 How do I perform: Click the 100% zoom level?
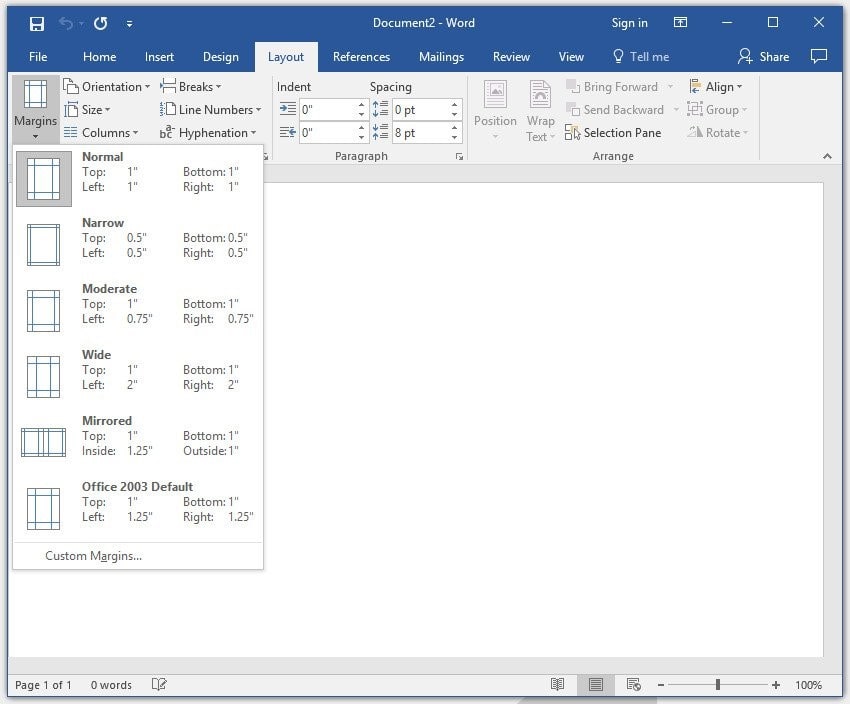pyautogui.click(x=808, y=685)
